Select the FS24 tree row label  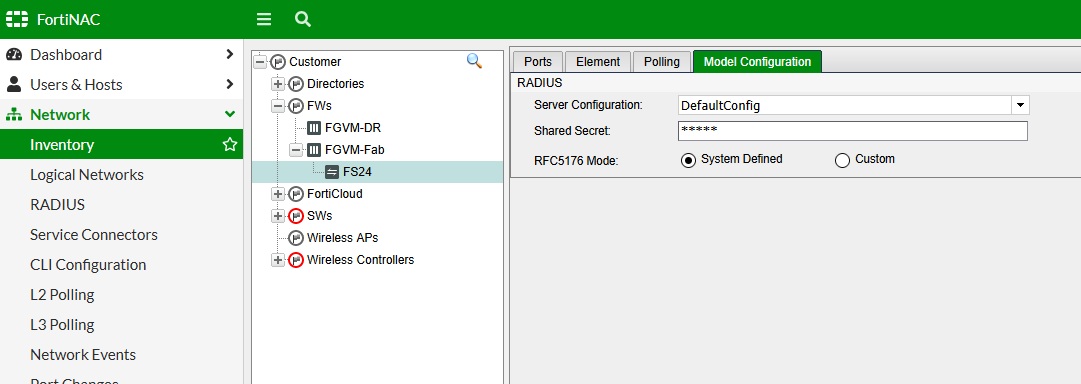click(357, 172)
